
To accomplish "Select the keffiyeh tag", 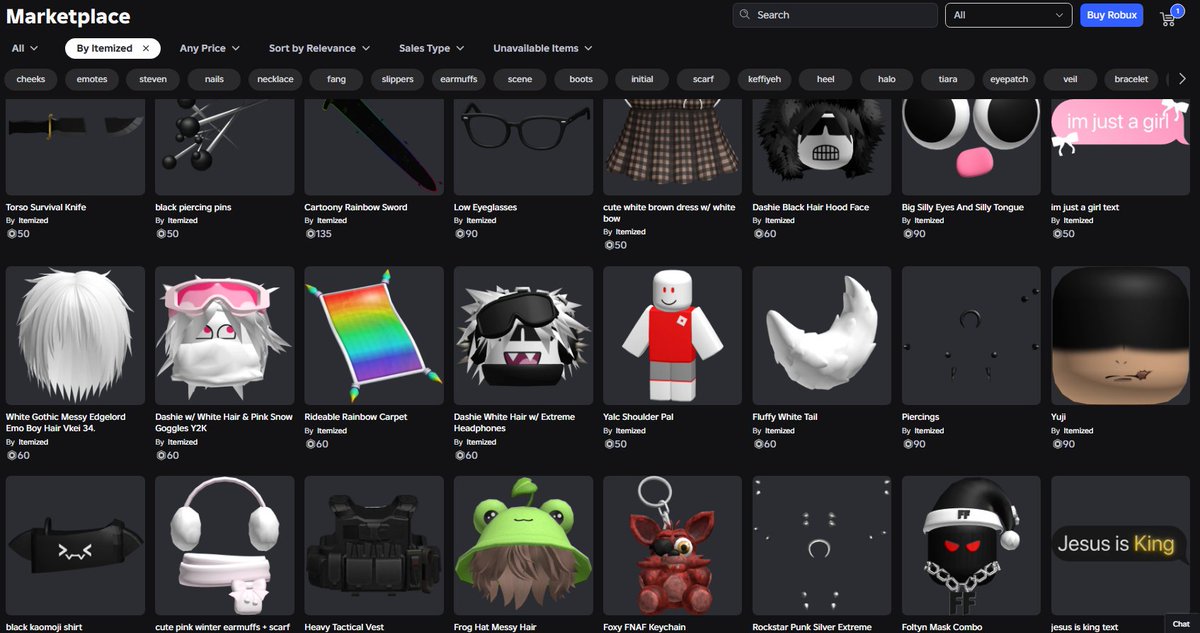I will click(x=764, y=79).
